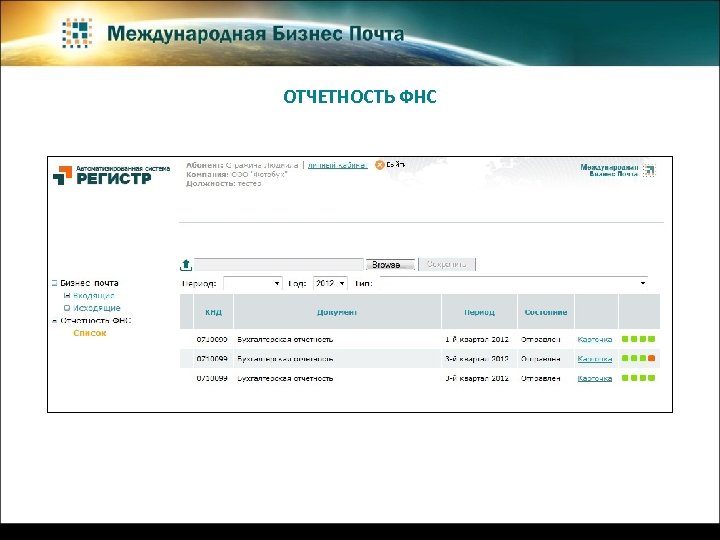
Task: Click the Регистр system logo
Action: pyautogui.click(x=111, y=175)
